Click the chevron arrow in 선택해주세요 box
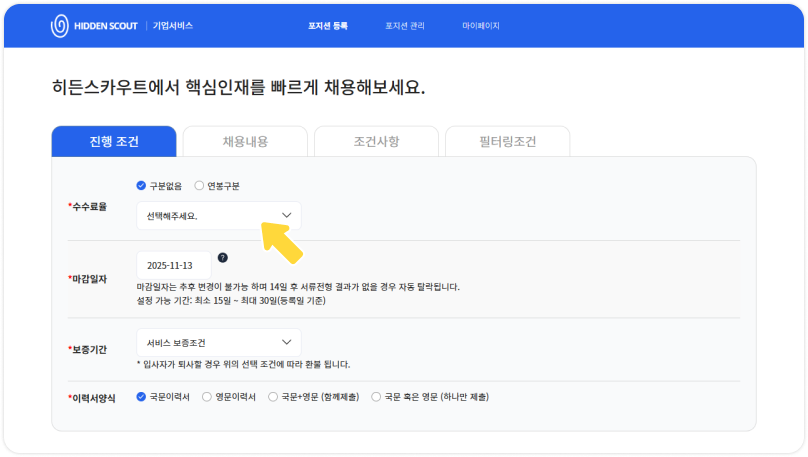 [286, 215]
